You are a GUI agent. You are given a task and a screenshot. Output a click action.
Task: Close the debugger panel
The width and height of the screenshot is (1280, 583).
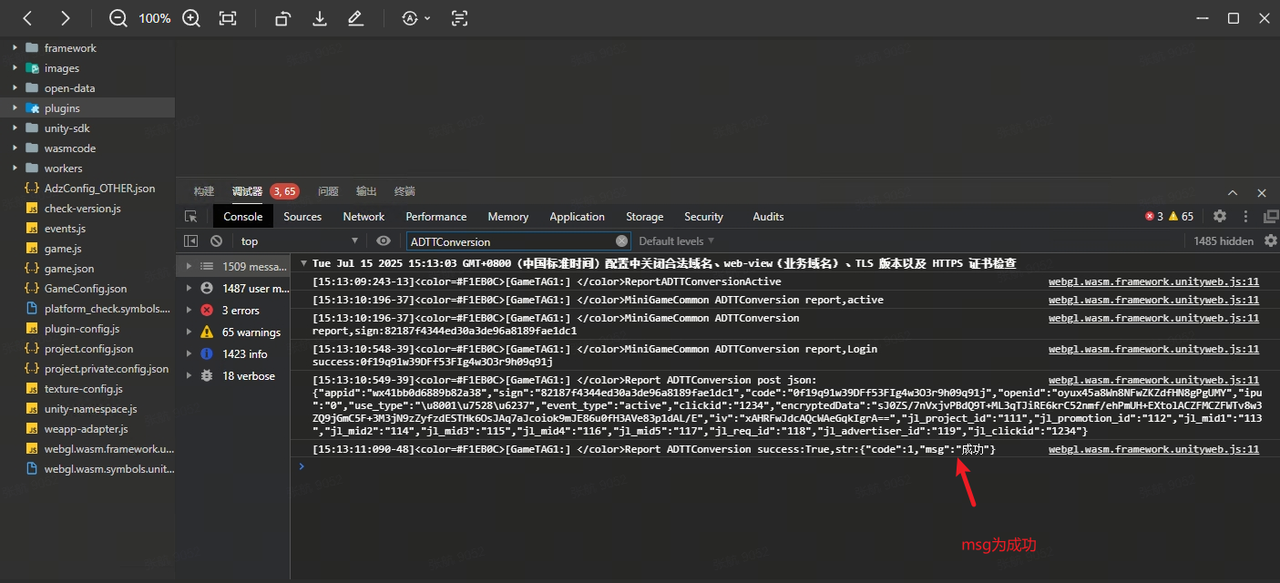(x=1262, y=192)
